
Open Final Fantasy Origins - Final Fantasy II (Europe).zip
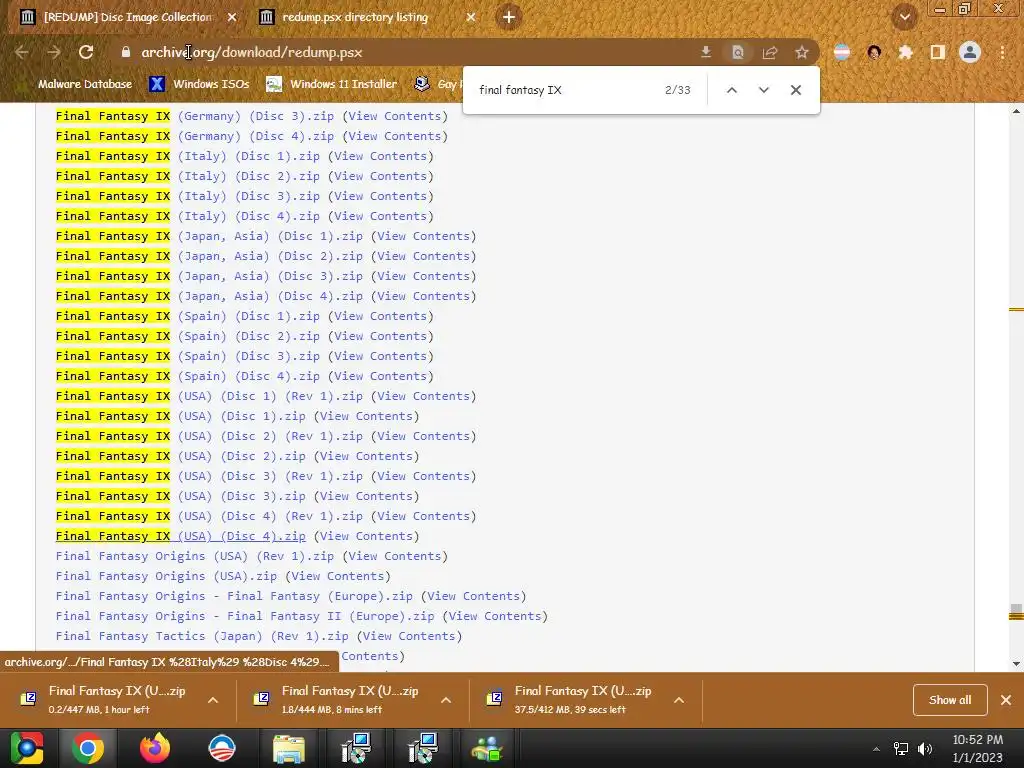tap(245, 616)
